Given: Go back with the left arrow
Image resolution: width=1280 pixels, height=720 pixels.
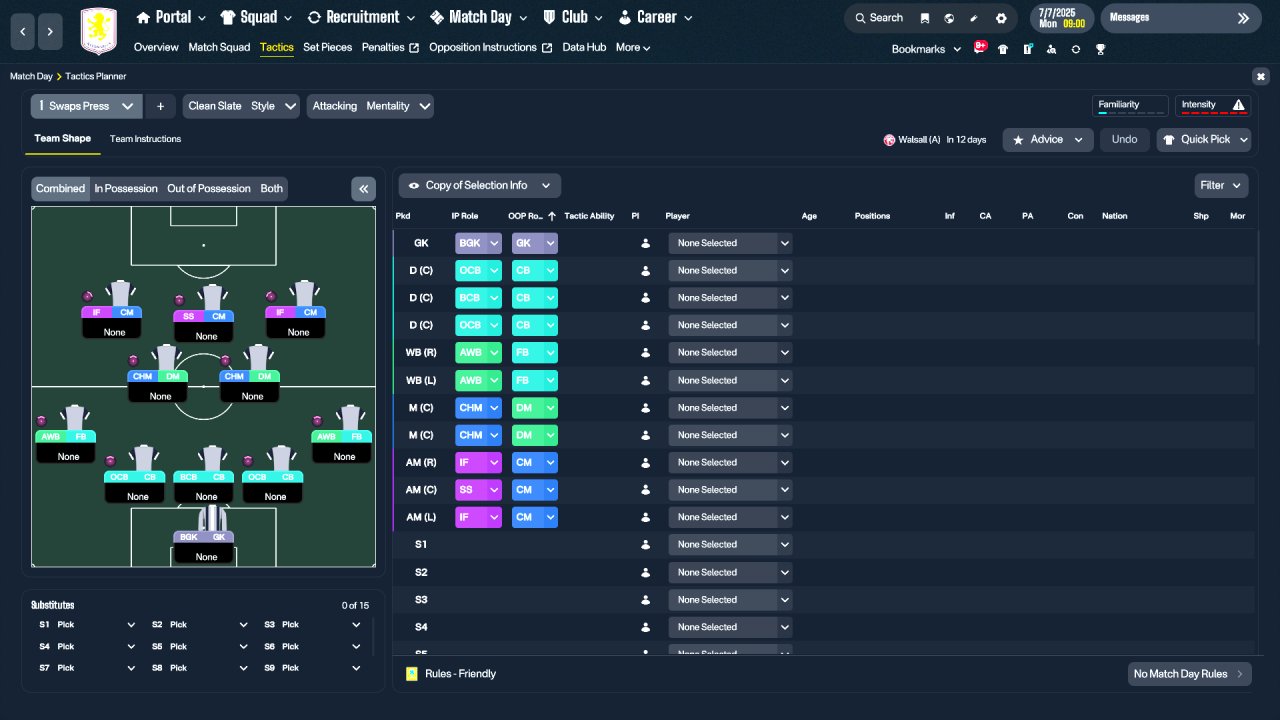Looking at the screenshot, I should (23, 32).
